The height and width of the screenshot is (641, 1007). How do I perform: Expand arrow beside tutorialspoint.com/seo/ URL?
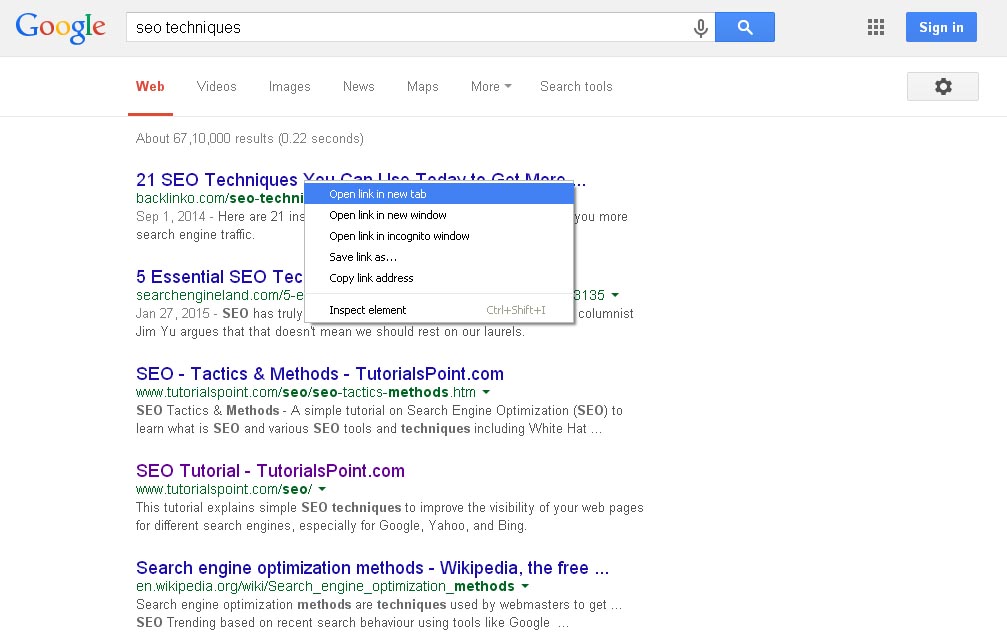pyautogui.click(x=322, y=489)
